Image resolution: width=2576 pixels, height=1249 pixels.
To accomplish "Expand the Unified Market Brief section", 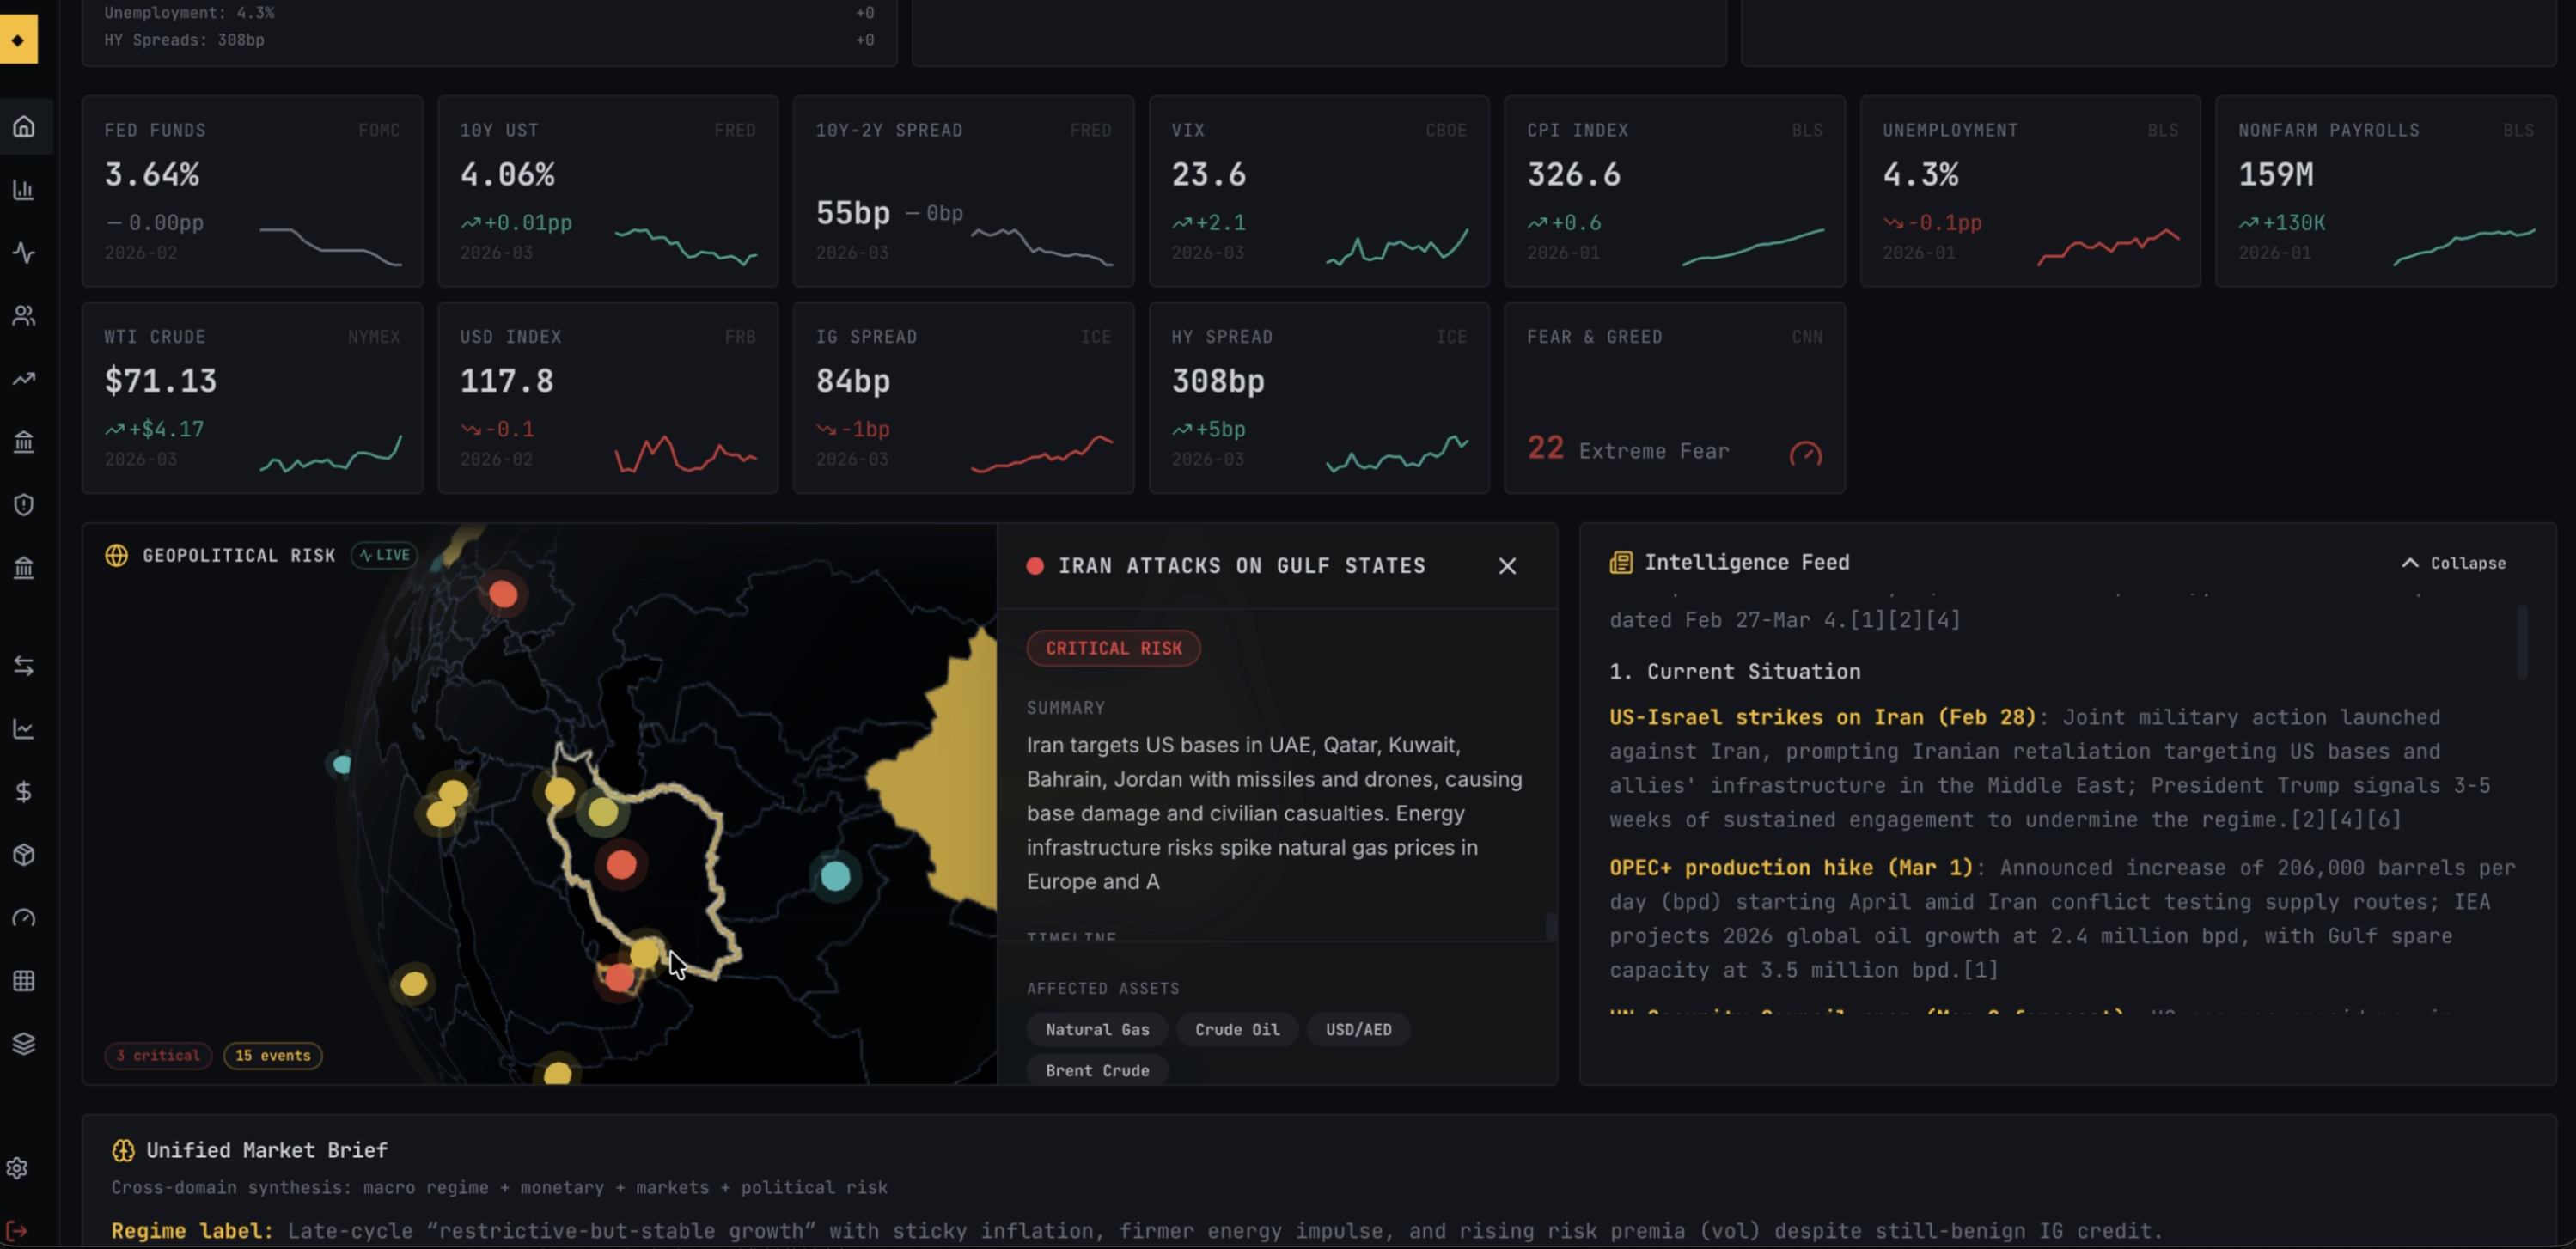I will [266, 1150].
